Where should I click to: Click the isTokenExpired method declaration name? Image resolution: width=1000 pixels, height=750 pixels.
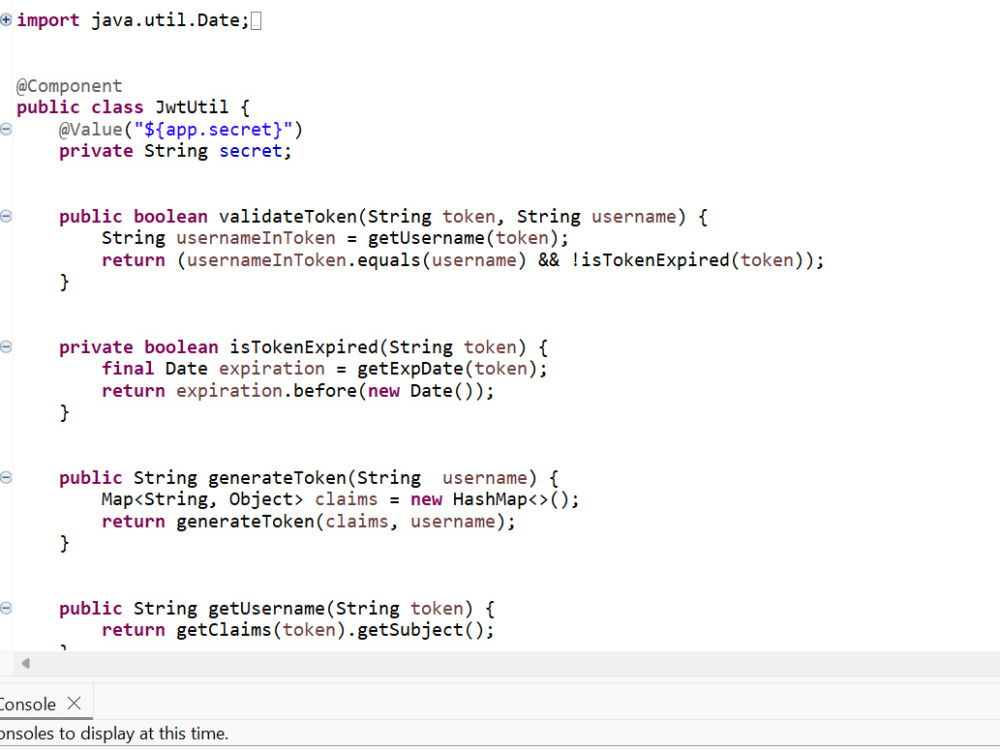pos(304,348)
